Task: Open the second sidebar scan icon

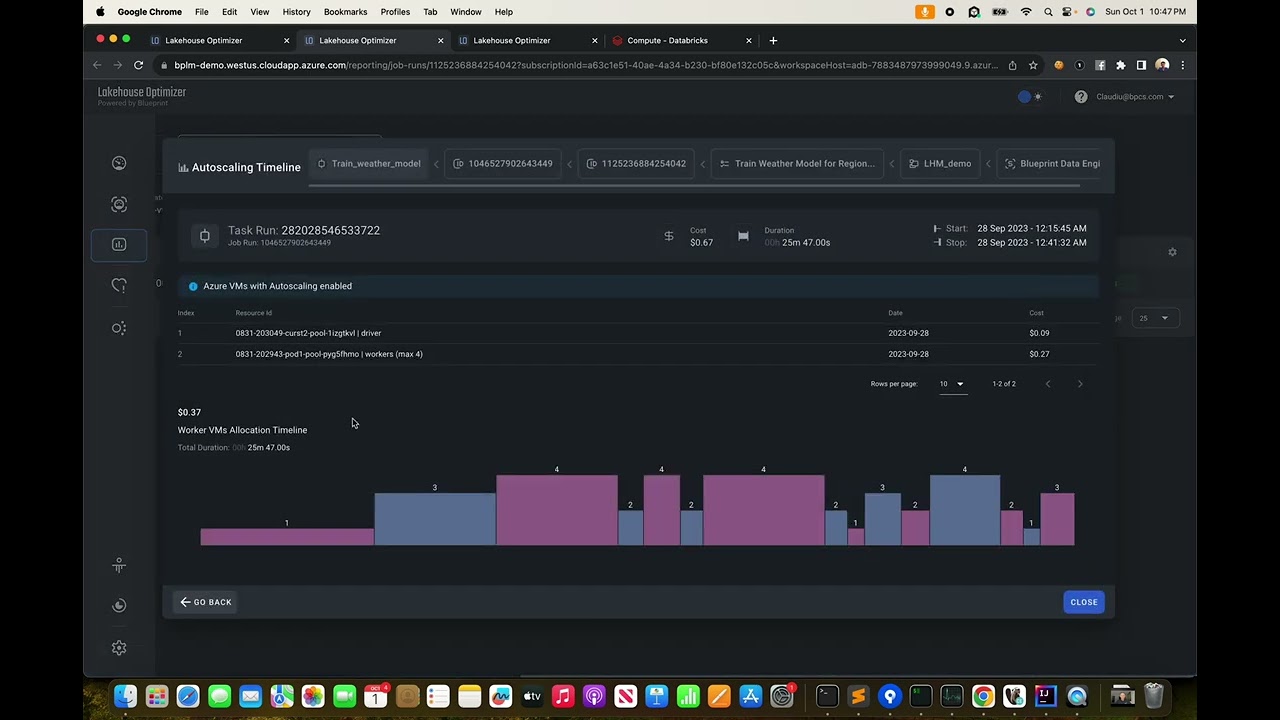Action: click(119, 204)
